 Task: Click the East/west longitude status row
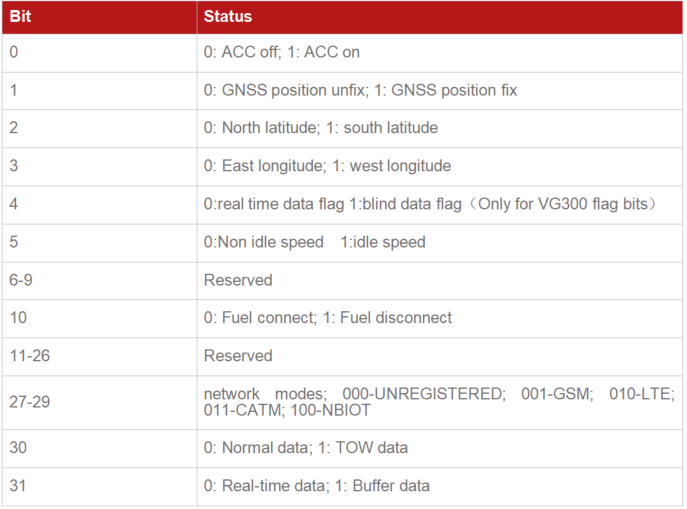pyautogui.click(x=327, y=166)
